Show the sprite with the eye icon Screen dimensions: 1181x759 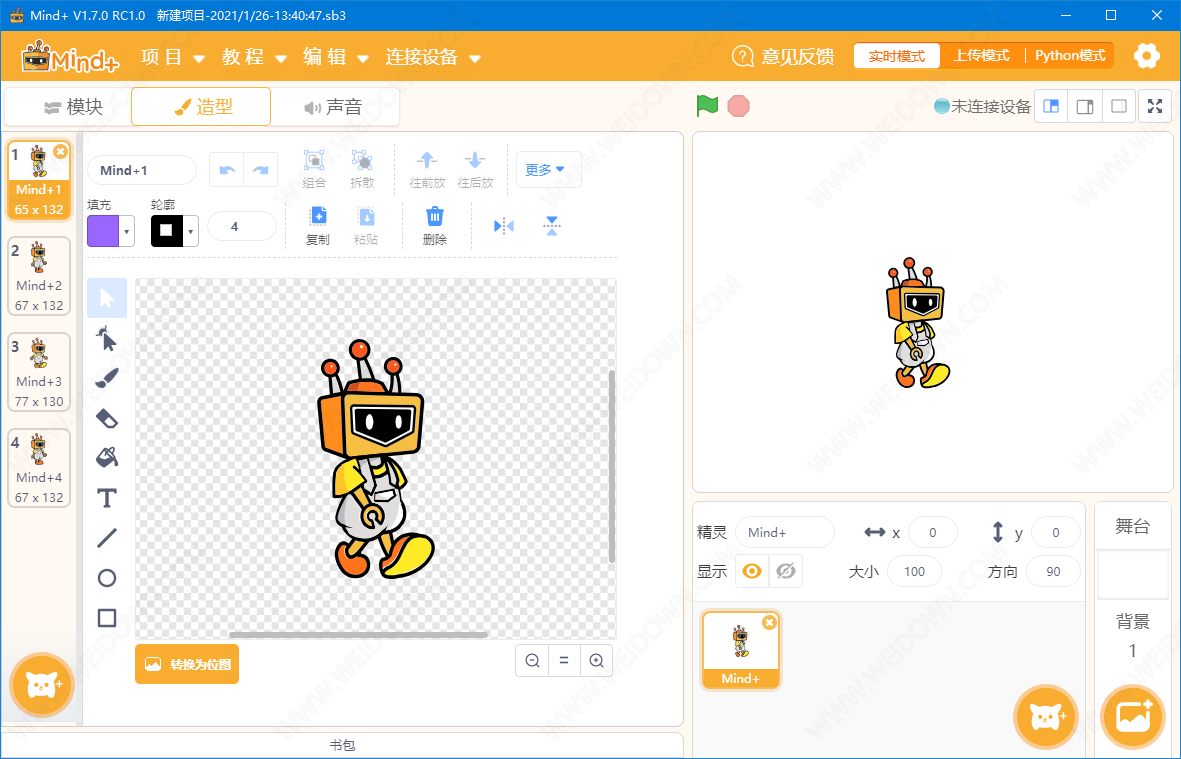click(x=752, y=571)
